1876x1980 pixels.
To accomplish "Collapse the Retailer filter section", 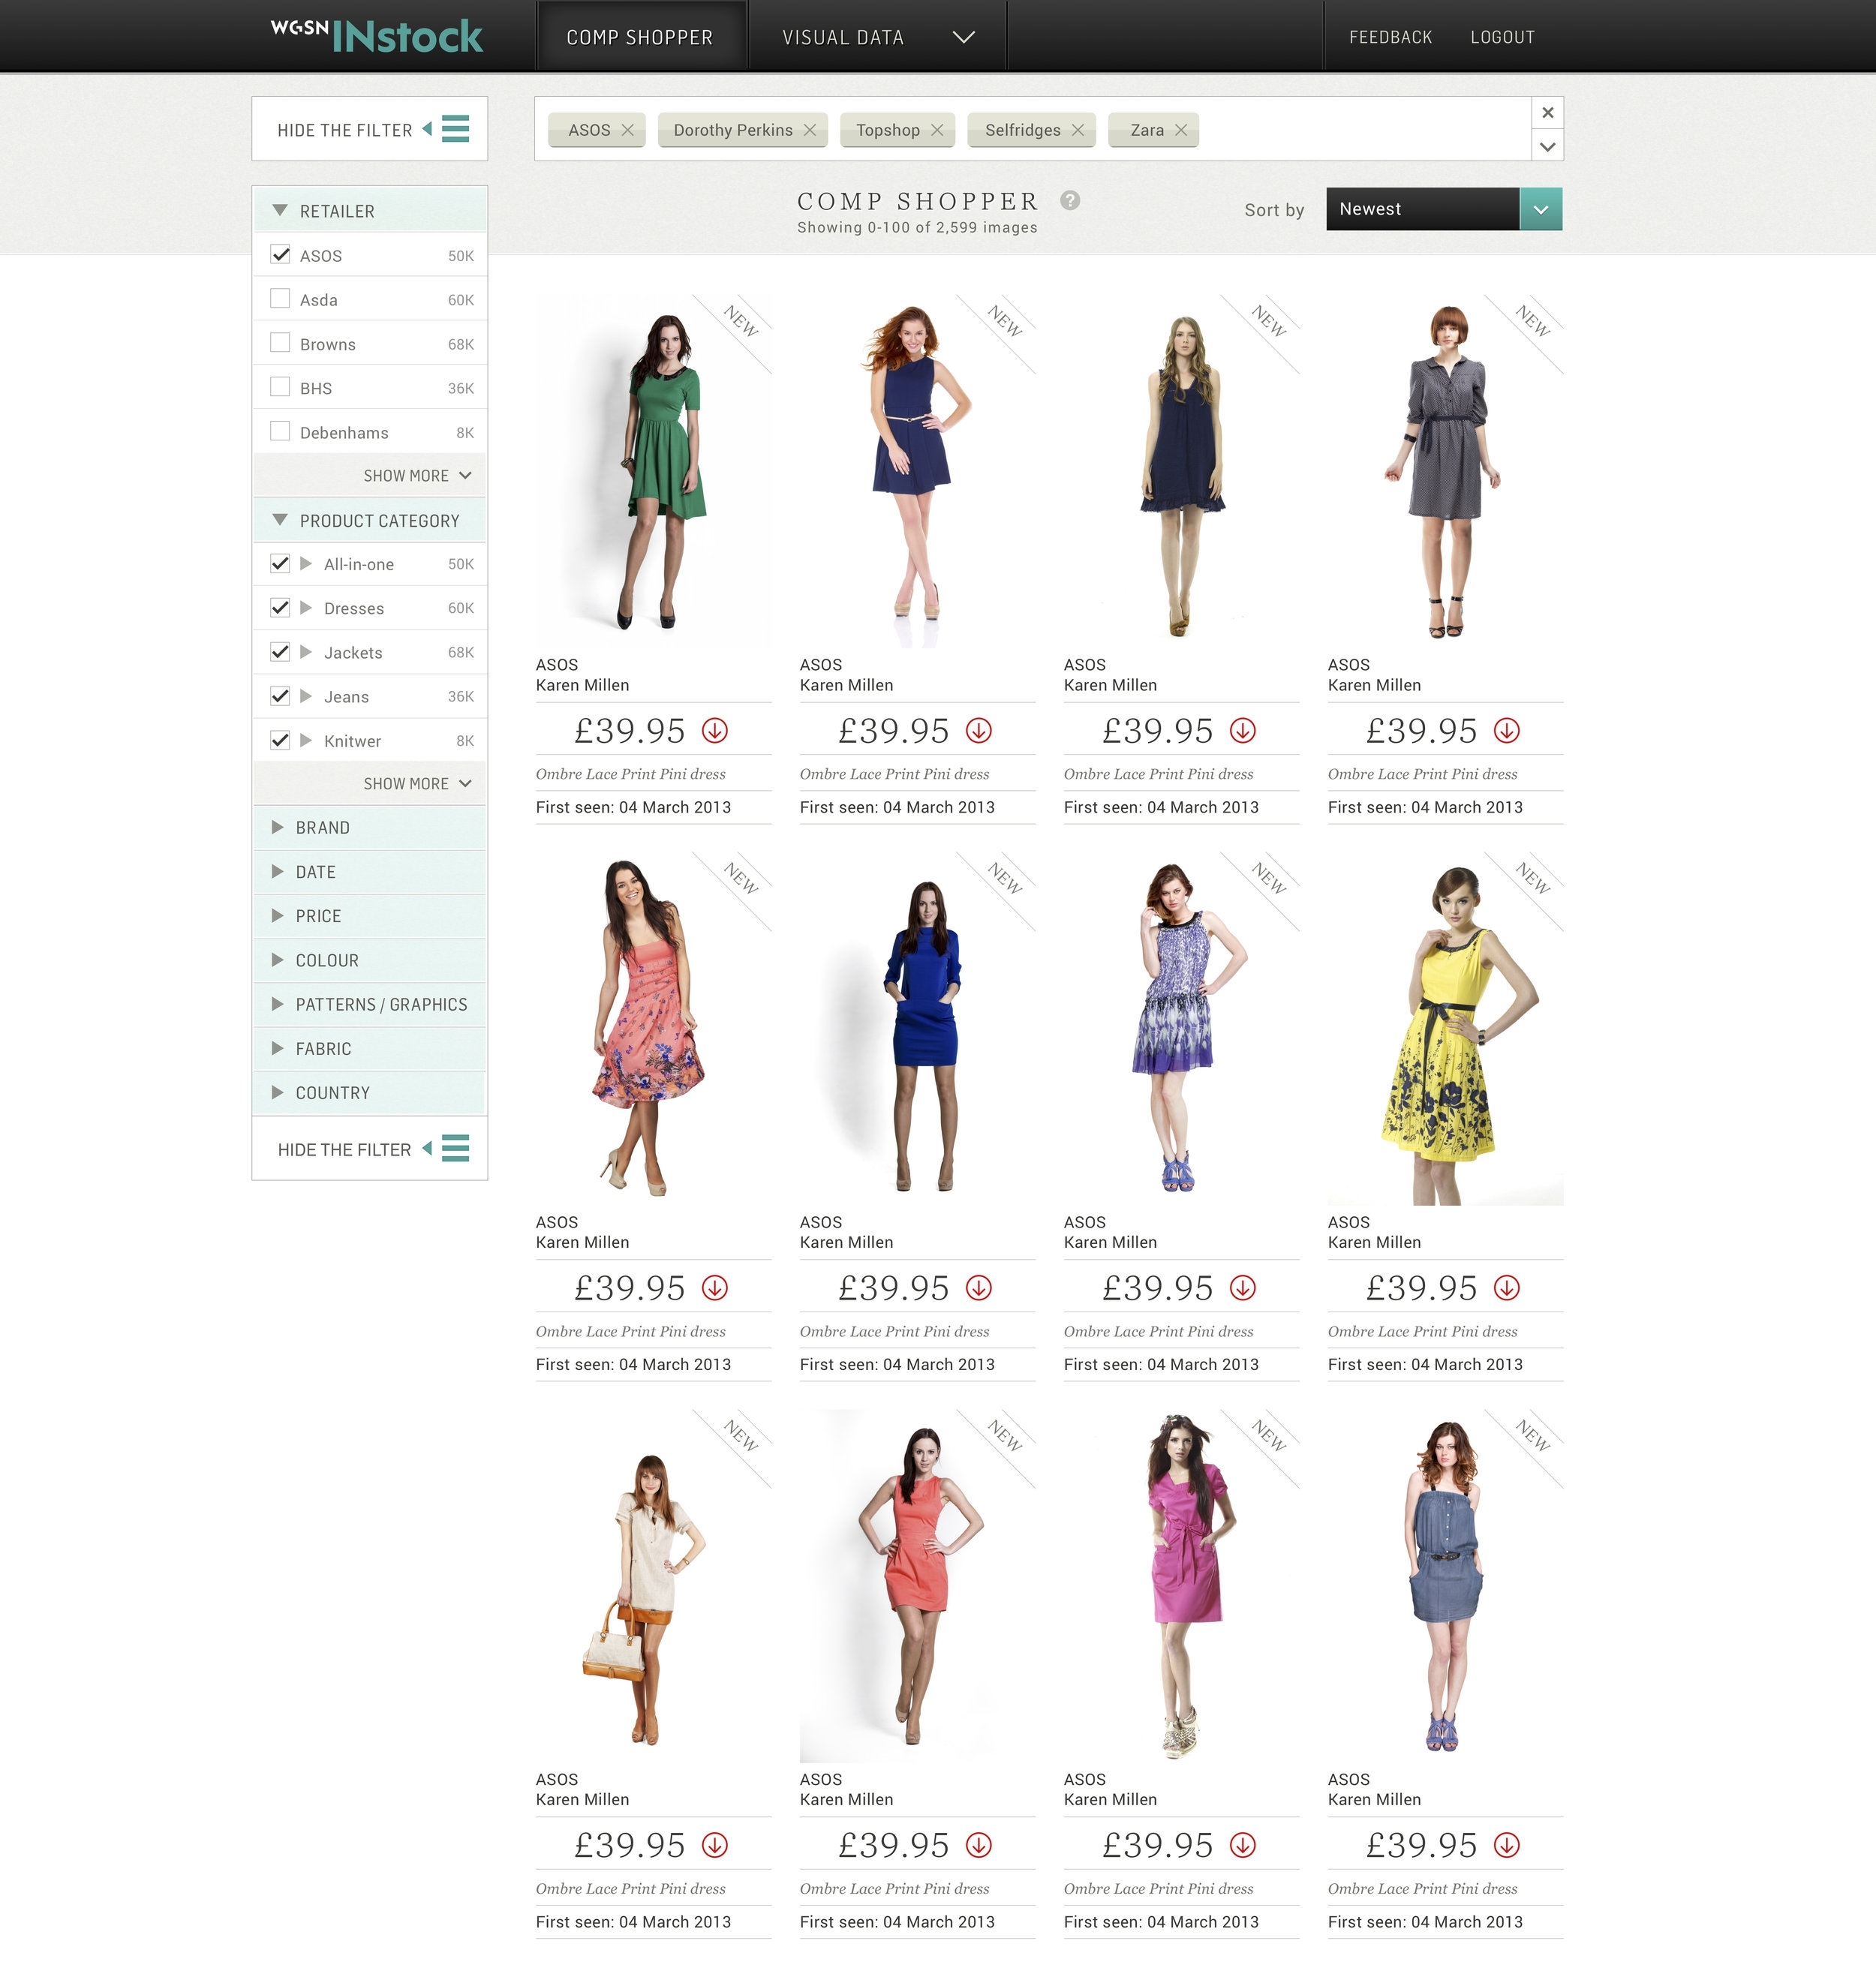I will [x=370, y=211].
